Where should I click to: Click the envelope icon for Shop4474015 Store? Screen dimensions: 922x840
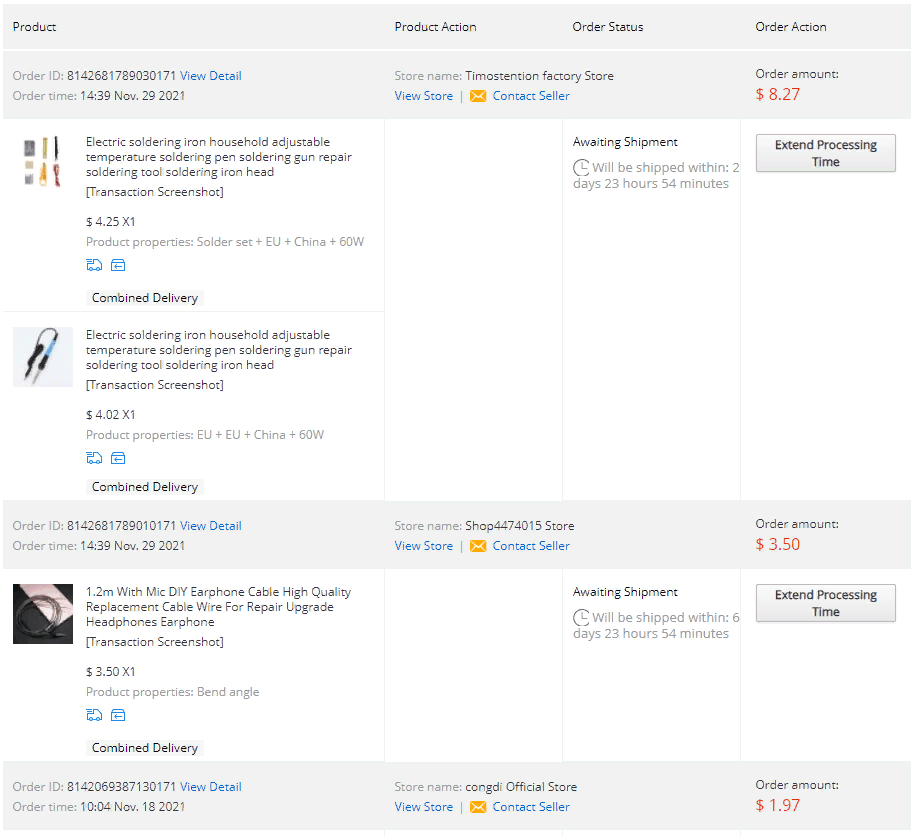click(x=478, y=546)
